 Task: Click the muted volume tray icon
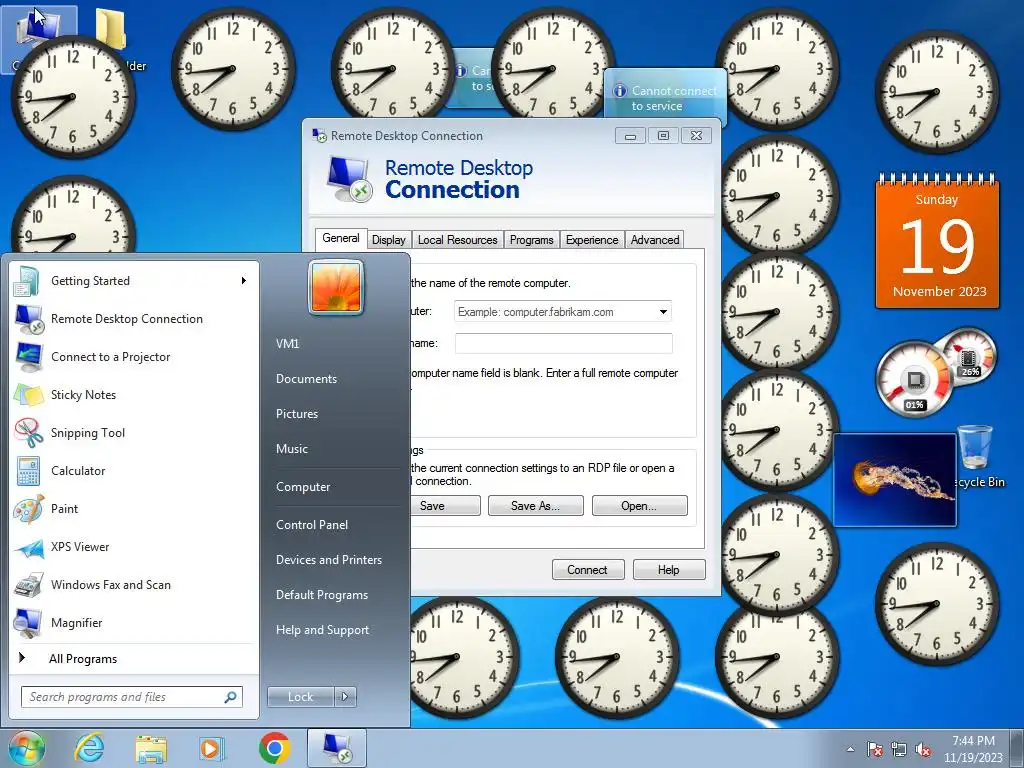tap(923, 749)
